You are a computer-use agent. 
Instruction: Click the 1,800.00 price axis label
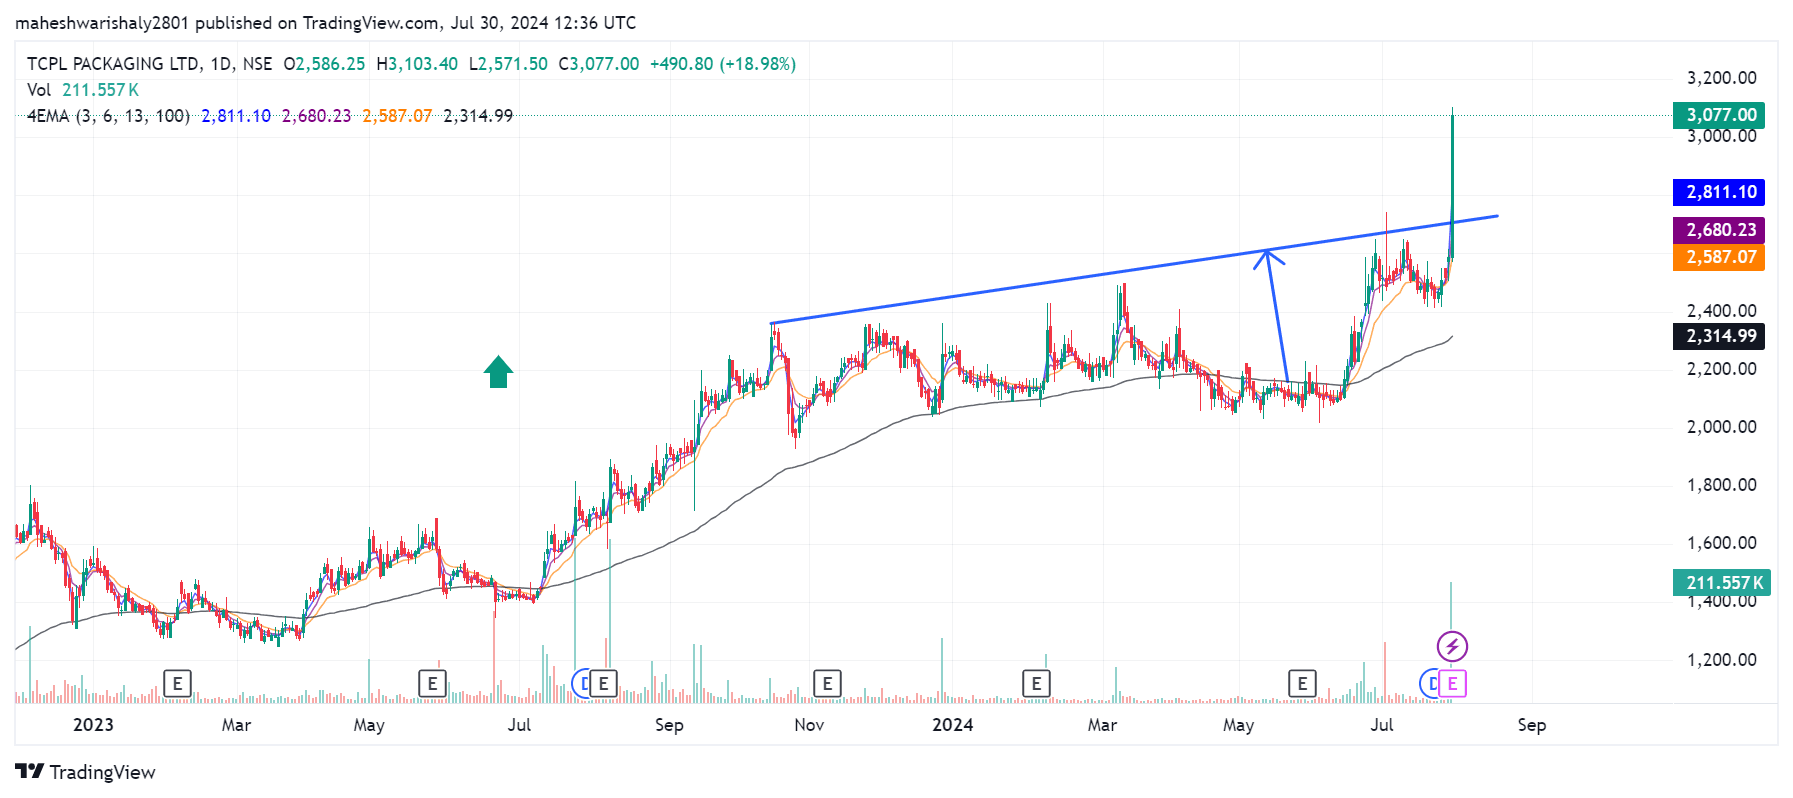(1721, 485)
